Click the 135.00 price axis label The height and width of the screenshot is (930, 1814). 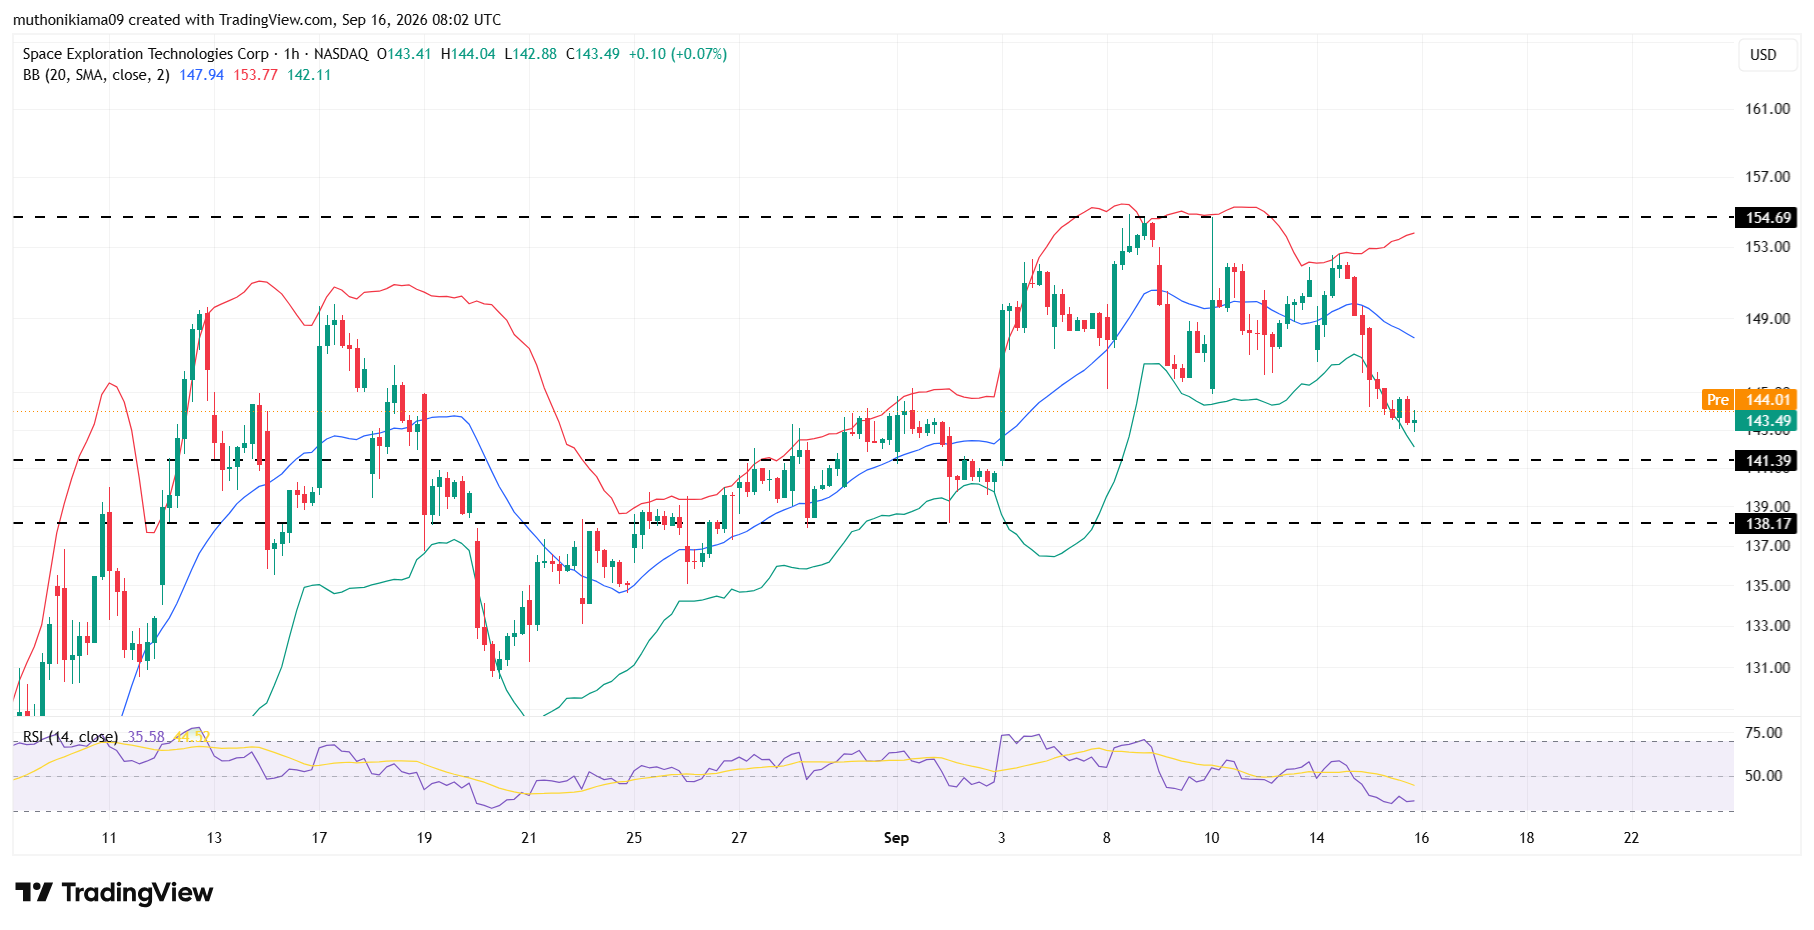tap(1768, 586)
